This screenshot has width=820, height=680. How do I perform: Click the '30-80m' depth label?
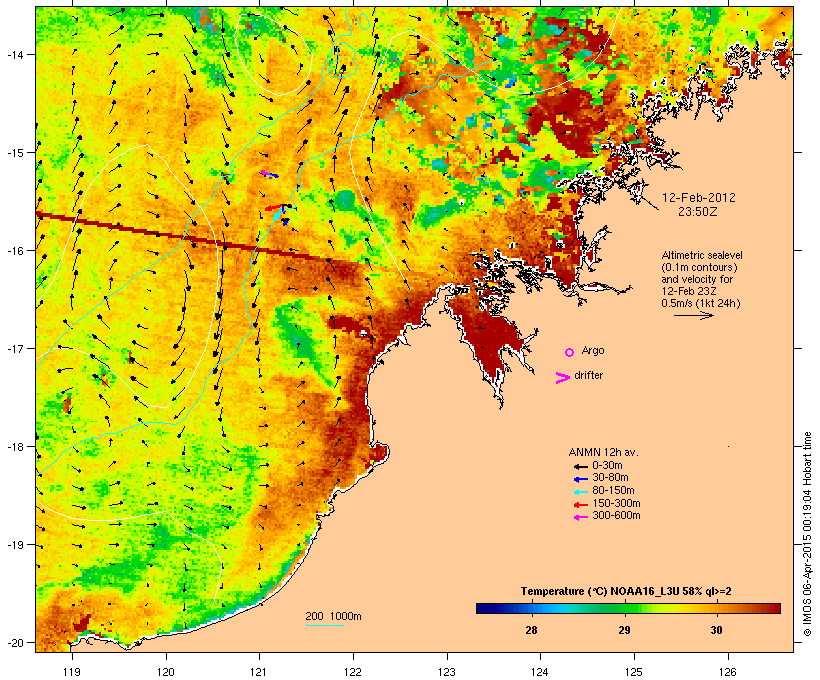tap(610, 478)
